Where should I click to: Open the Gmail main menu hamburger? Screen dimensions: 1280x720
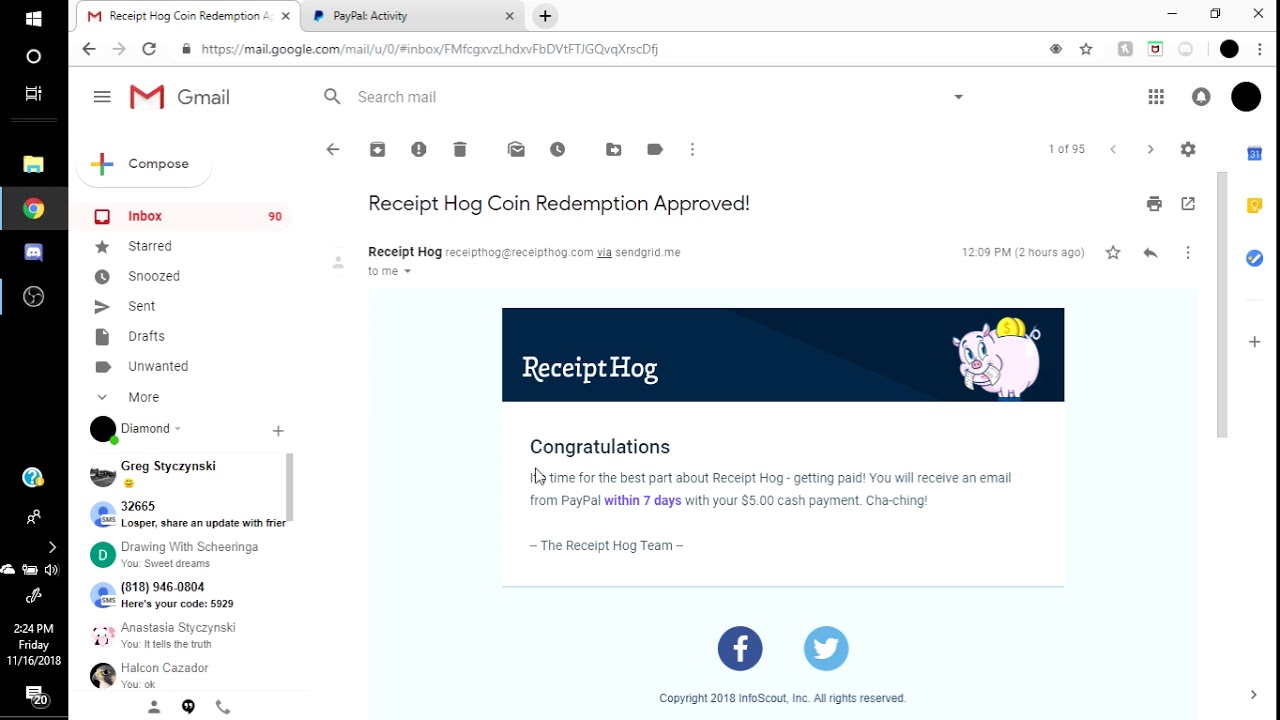click(x=102, y=97)
